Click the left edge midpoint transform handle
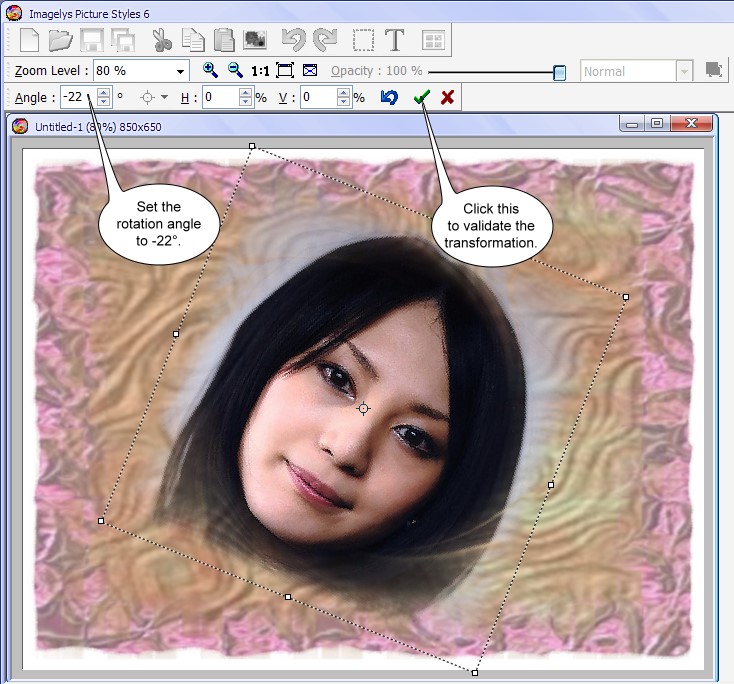The width and height of the screenshot is (734, 684). pyautogui.click(x=176, y=334)
